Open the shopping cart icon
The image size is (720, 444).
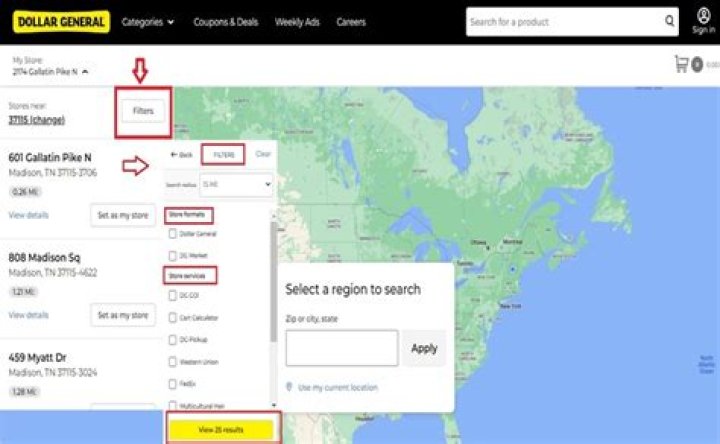point(681,64)
